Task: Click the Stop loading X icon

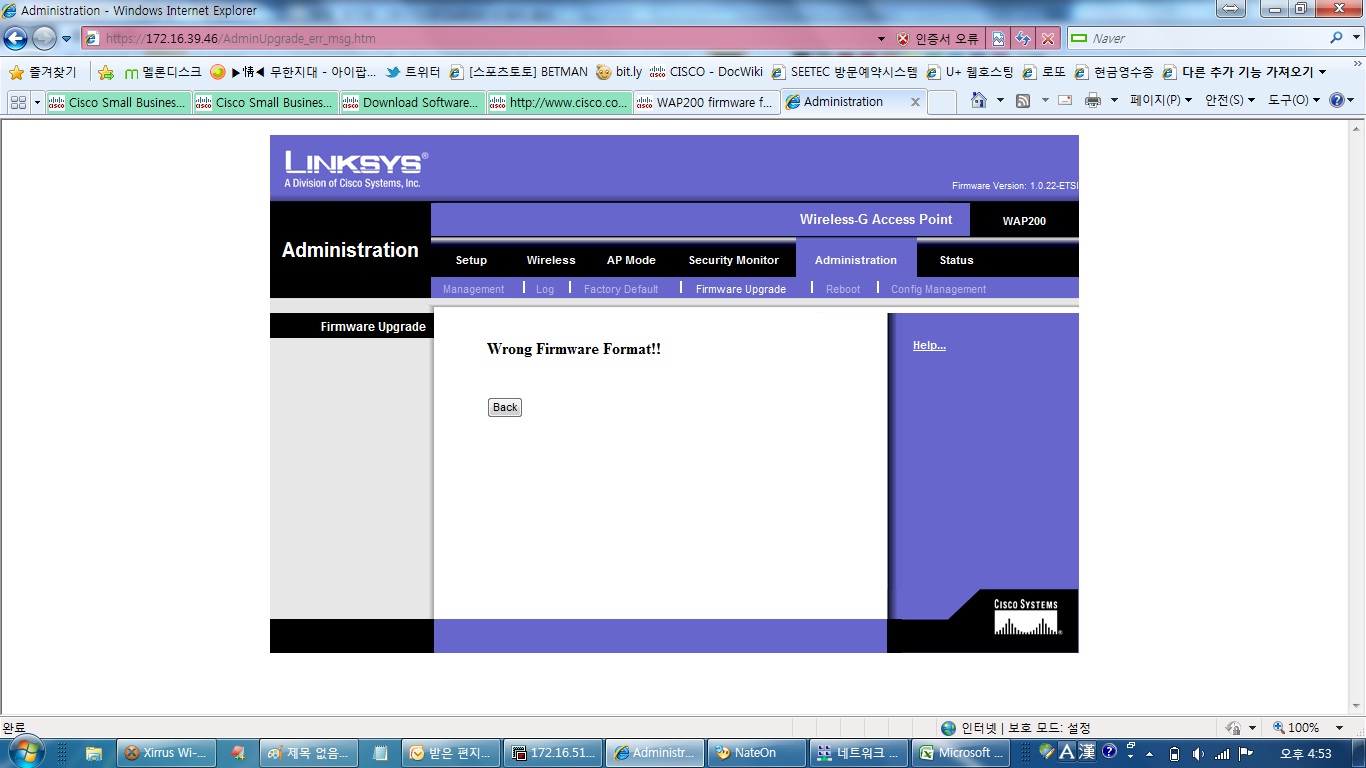Action: pos(1047,39)
